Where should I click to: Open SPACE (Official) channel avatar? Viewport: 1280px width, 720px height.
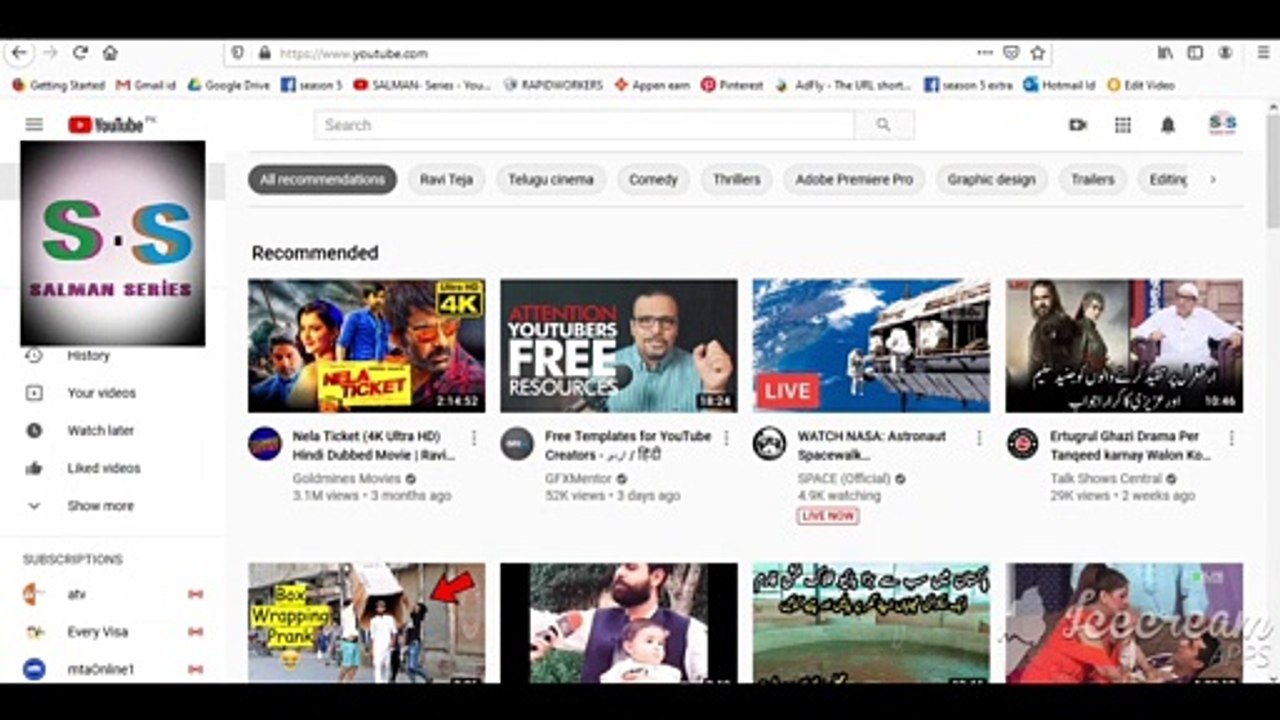click(x=769, y=443)
